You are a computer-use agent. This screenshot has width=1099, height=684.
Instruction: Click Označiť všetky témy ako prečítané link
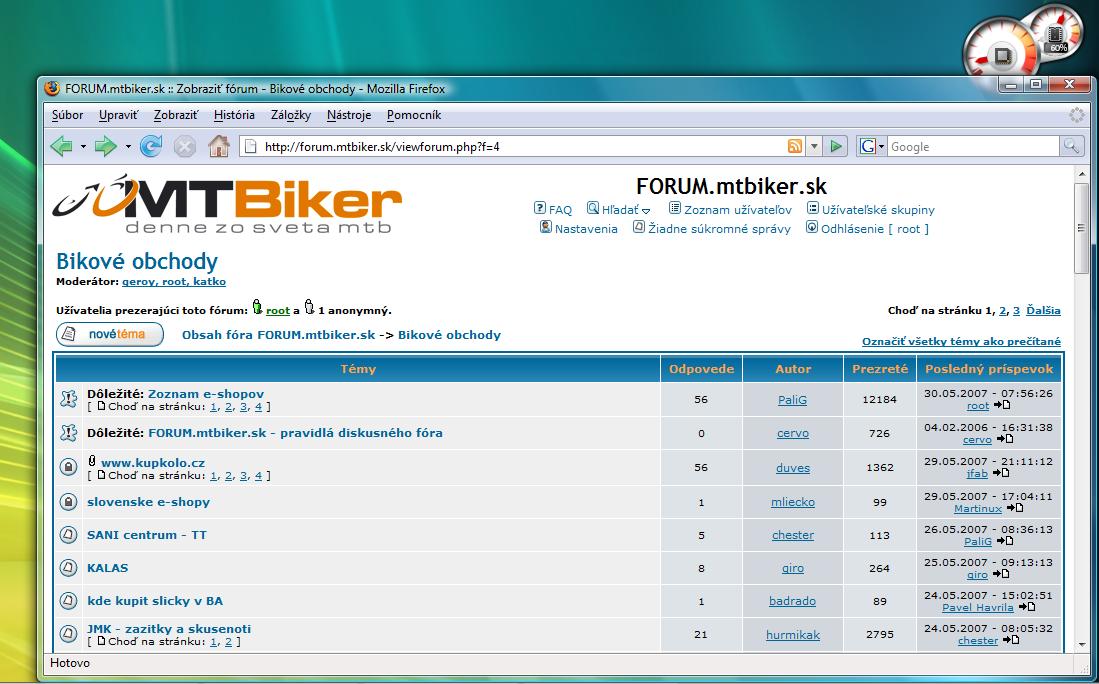(x=961, y=342)
